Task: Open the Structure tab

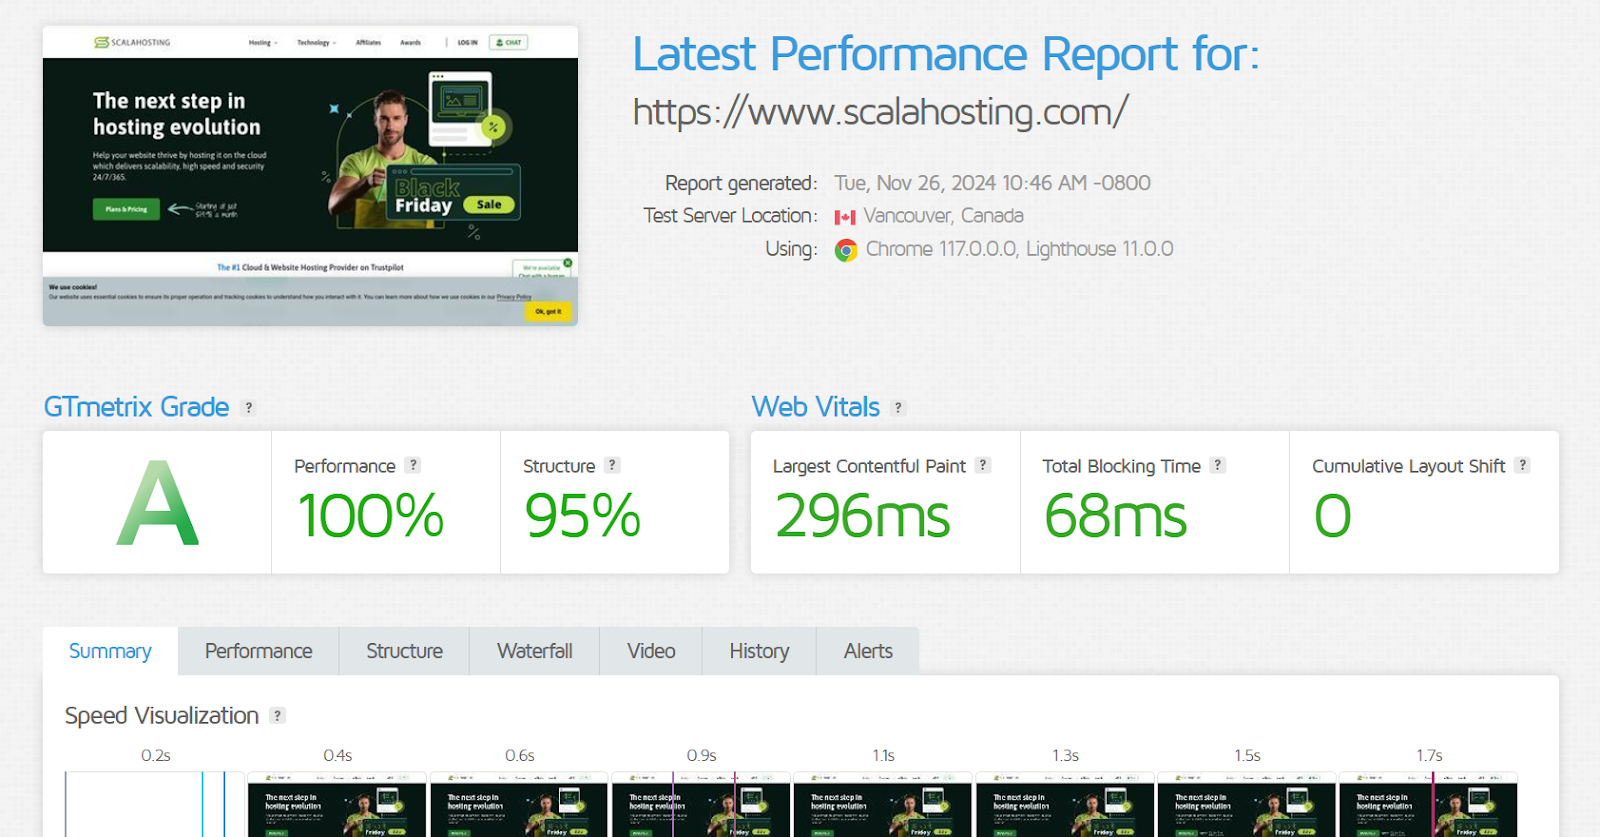Action: [x=404, y=651]
